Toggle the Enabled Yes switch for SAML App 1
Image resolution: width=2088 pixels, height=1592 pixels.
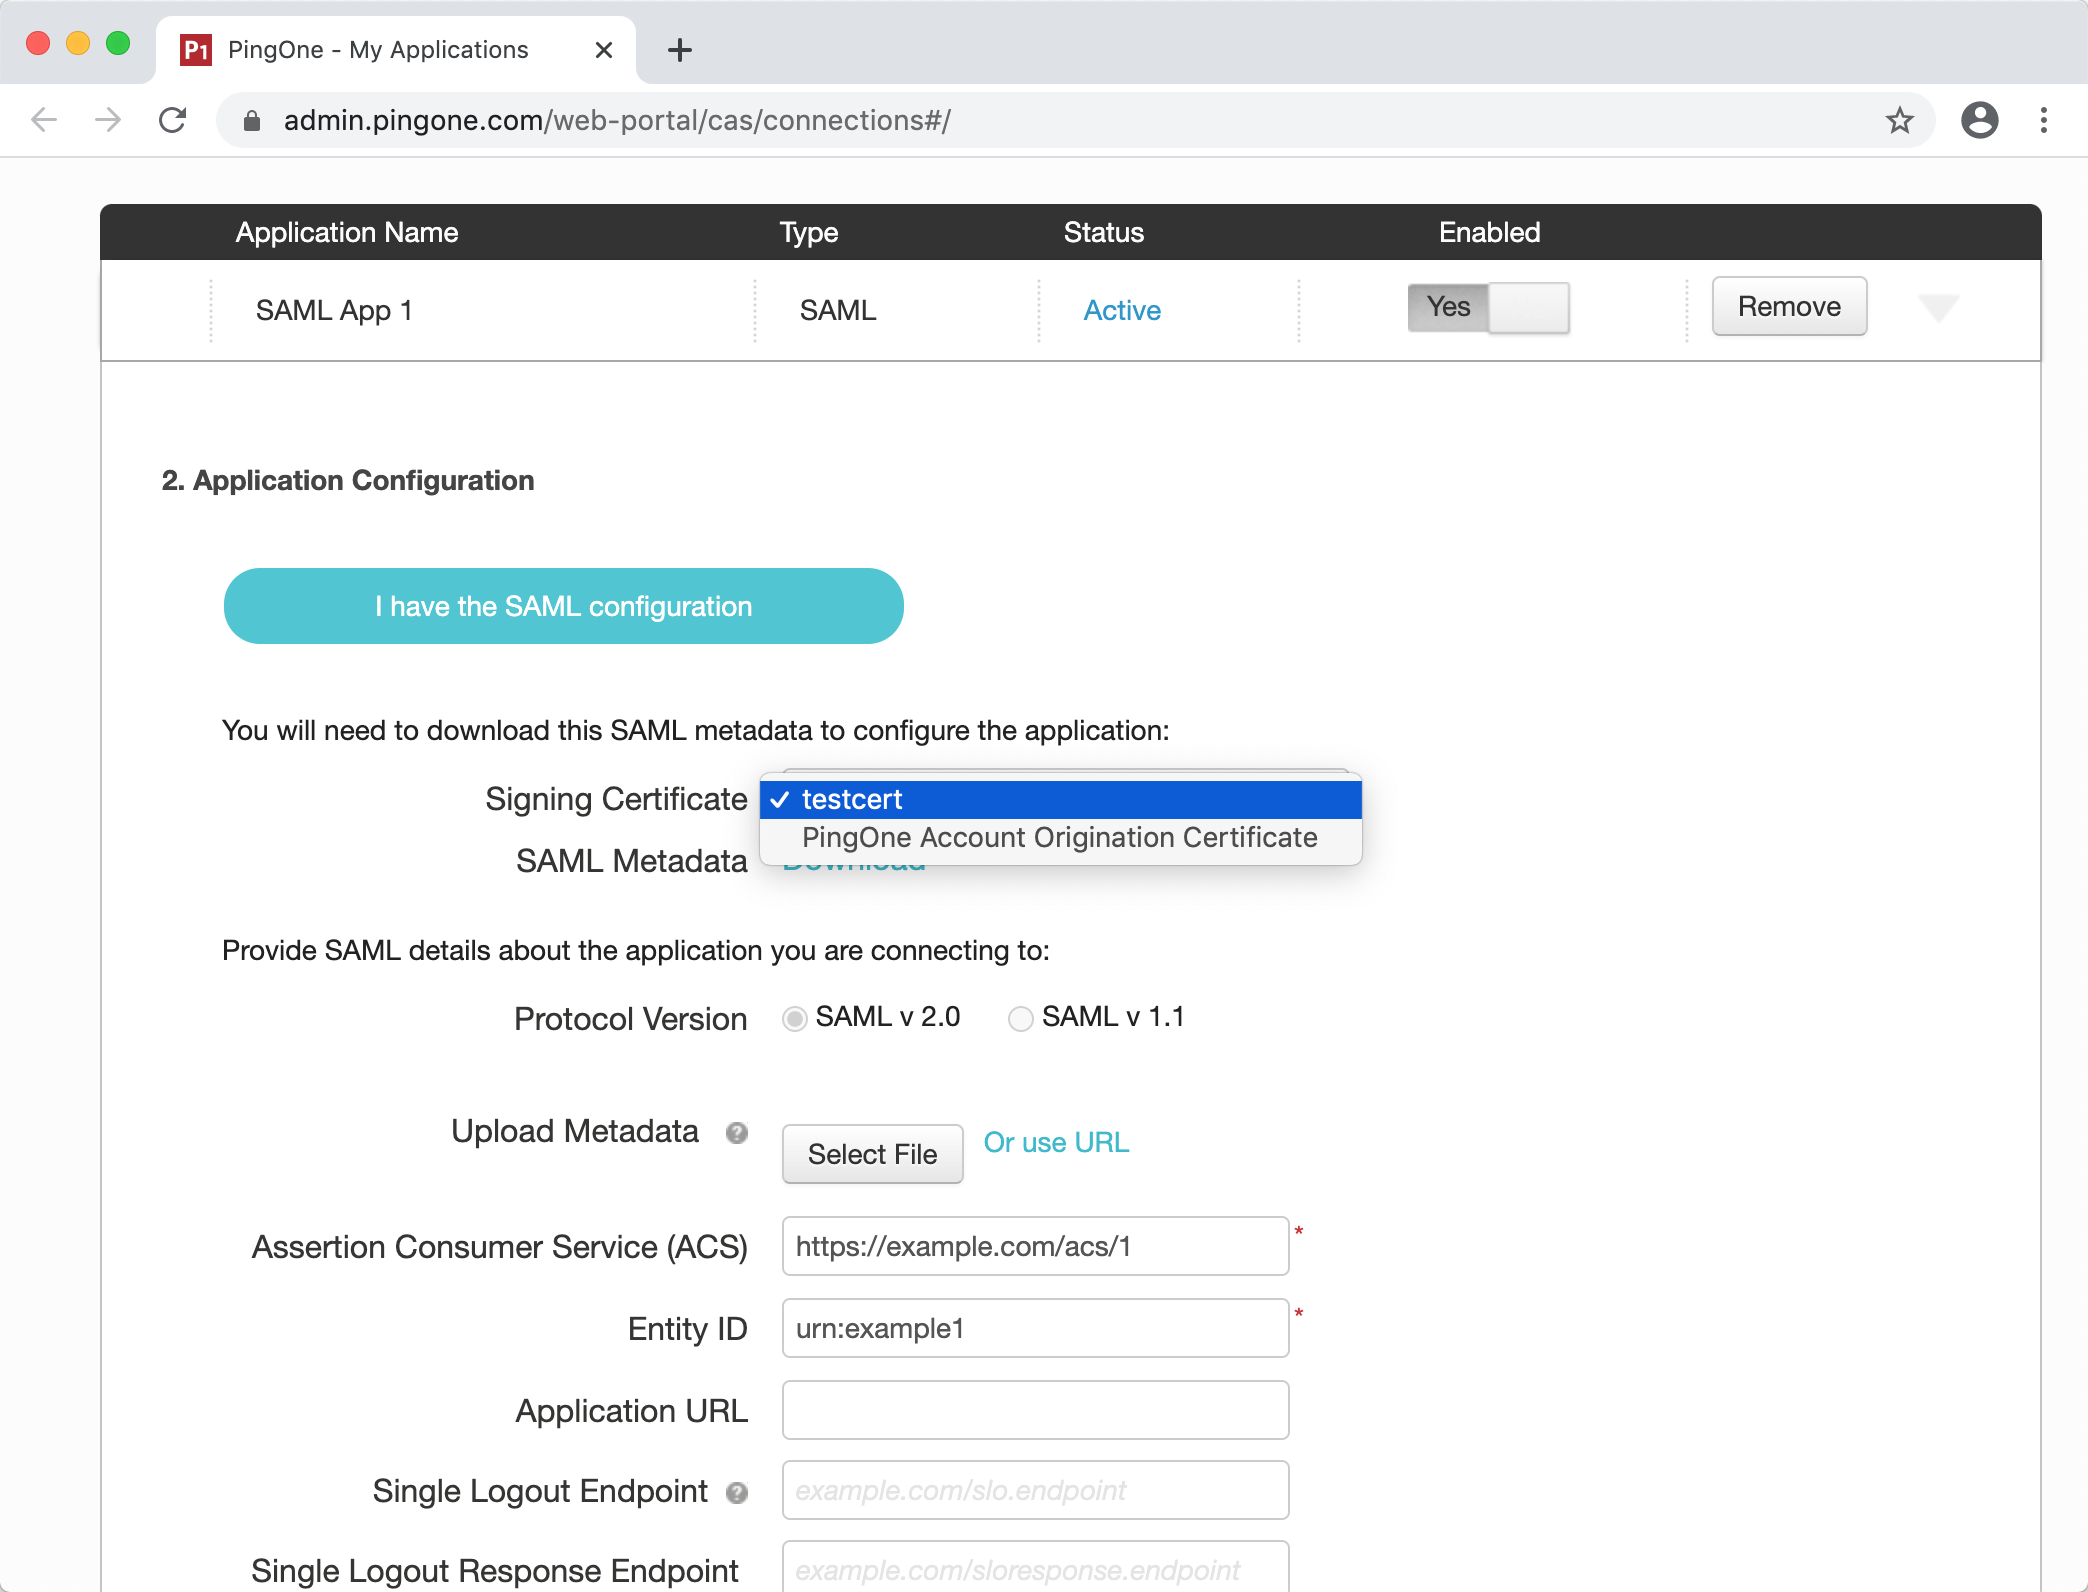click(1488, 307)
